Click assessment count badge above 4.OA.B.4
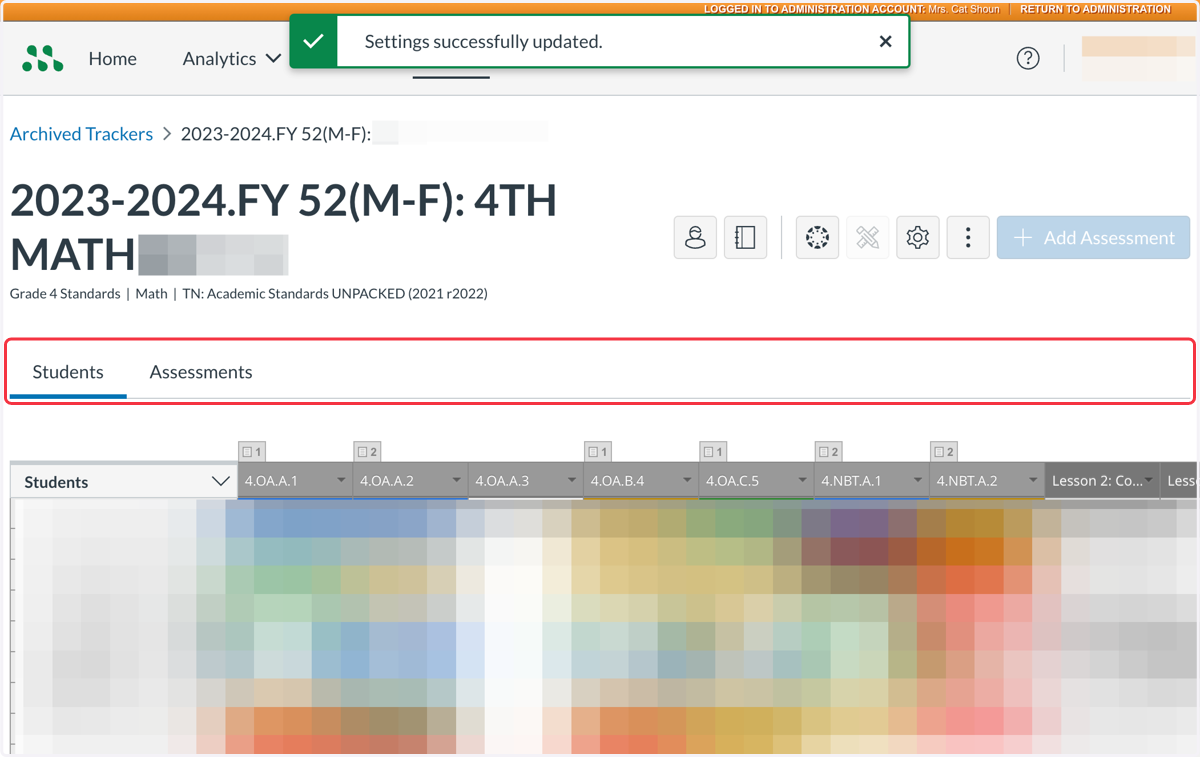 click(598, 452)
